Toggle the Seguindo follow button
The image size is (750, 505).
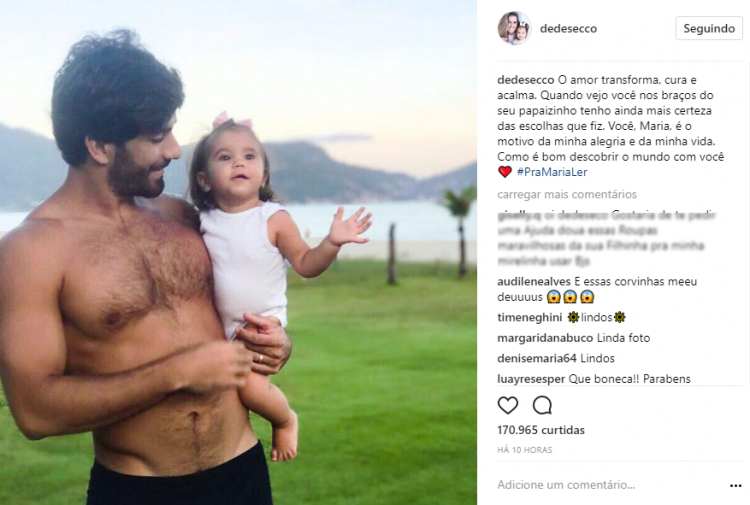click(x=709, y=28)
